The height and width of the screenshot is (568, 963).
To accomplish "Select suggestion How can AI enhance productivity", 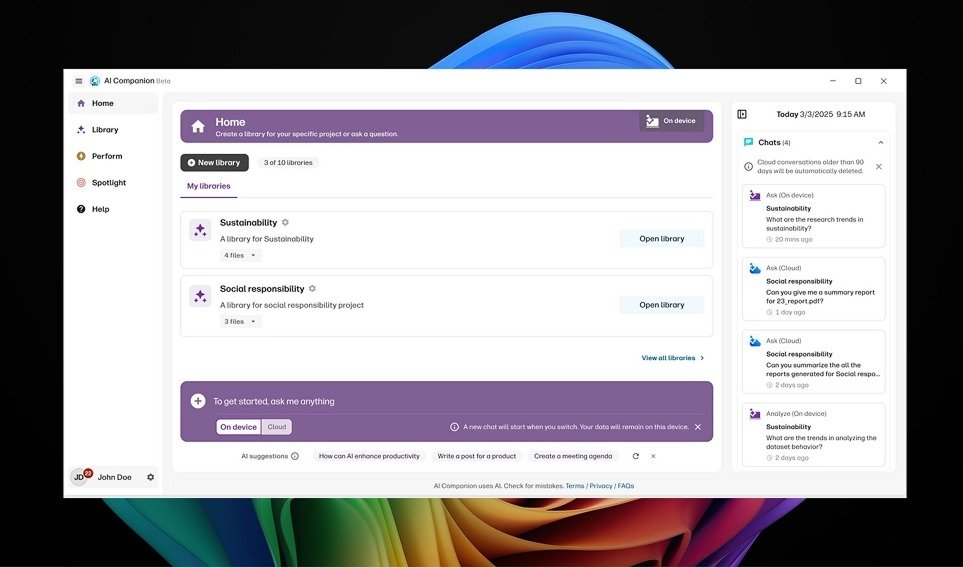I will point(369,456).
